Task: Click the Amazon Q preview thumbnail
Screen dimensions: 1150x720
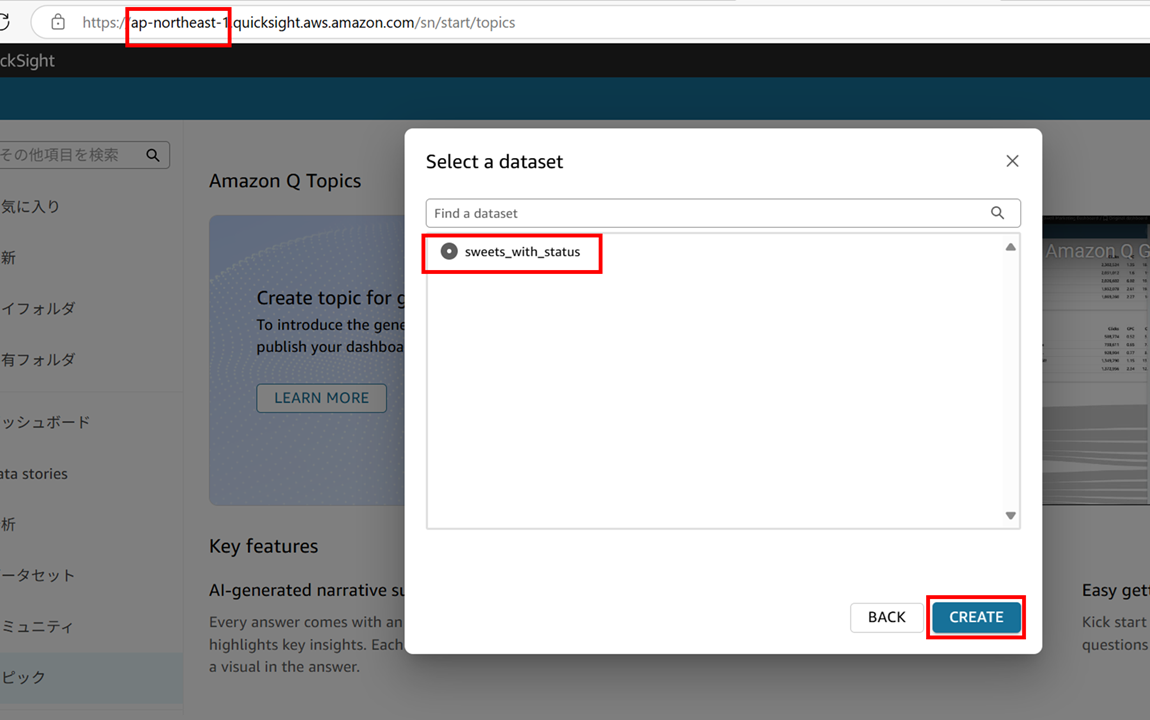Action: tap(1096, 360)
